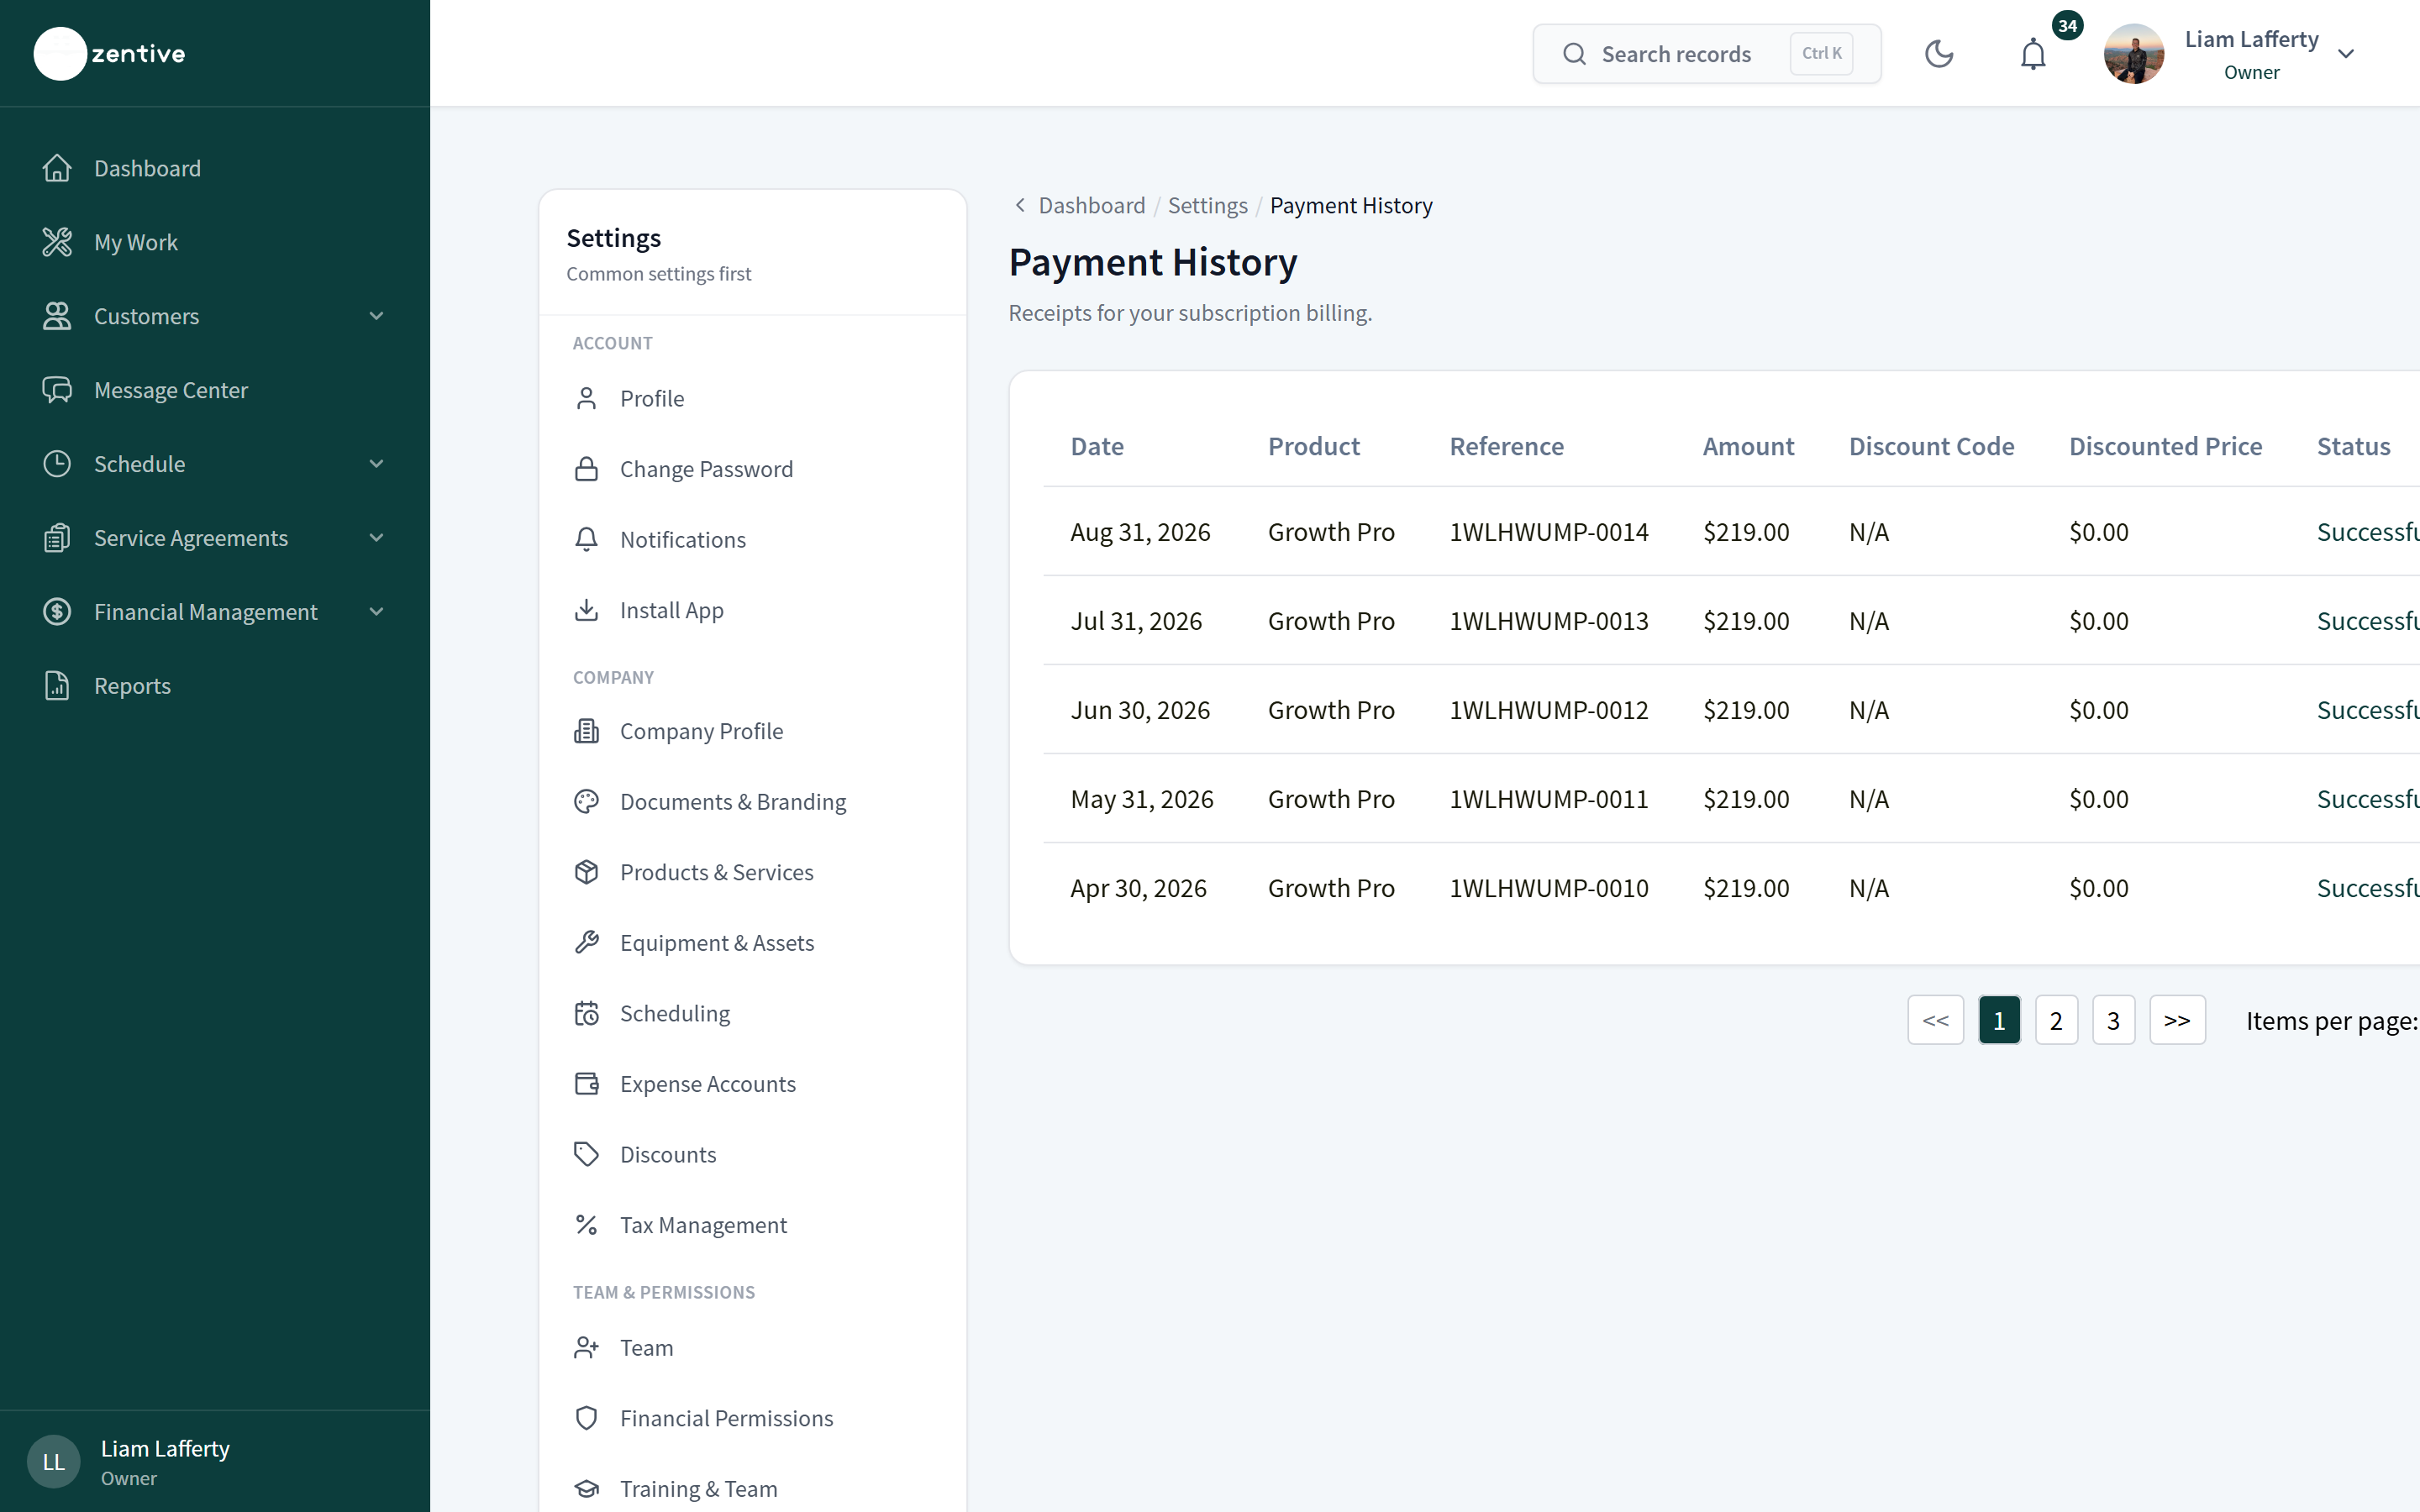The height and width of the screenshot is (1512, 2420).
Task: Expand the Service Agreements submenu chevron
Action: [377, 538]
